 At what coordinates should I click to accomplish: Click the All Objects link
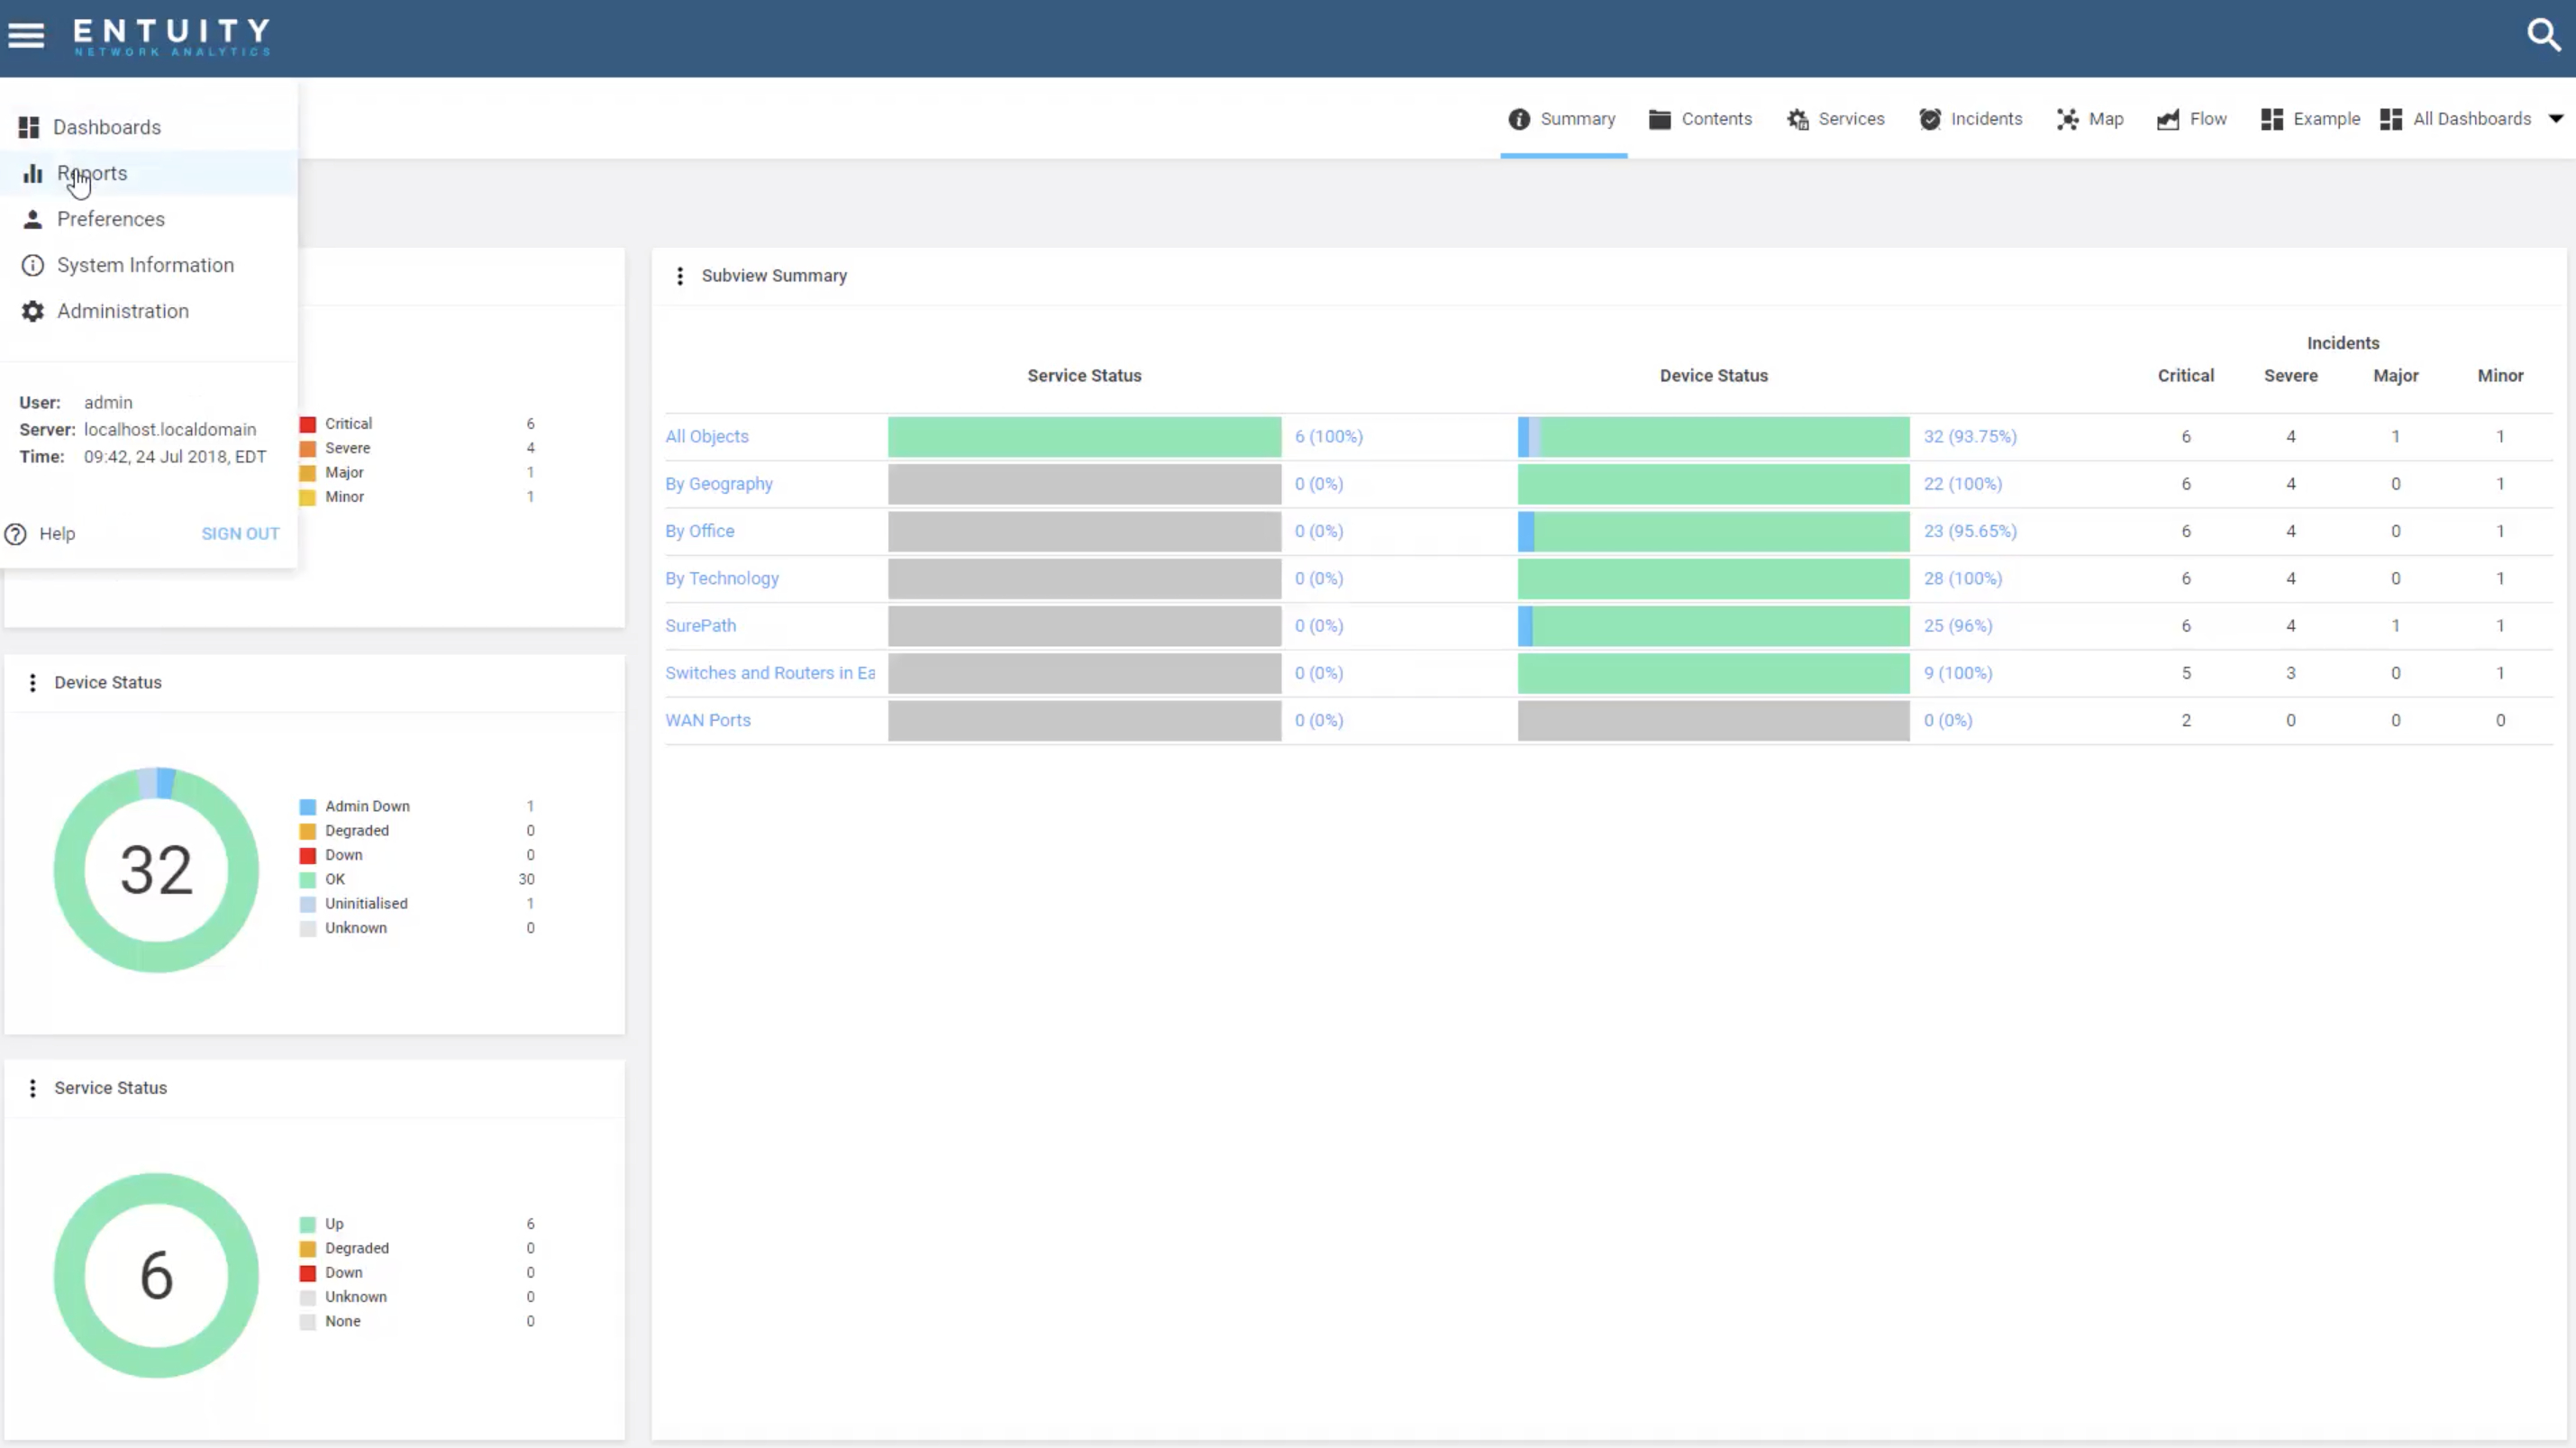click(707, 435)
